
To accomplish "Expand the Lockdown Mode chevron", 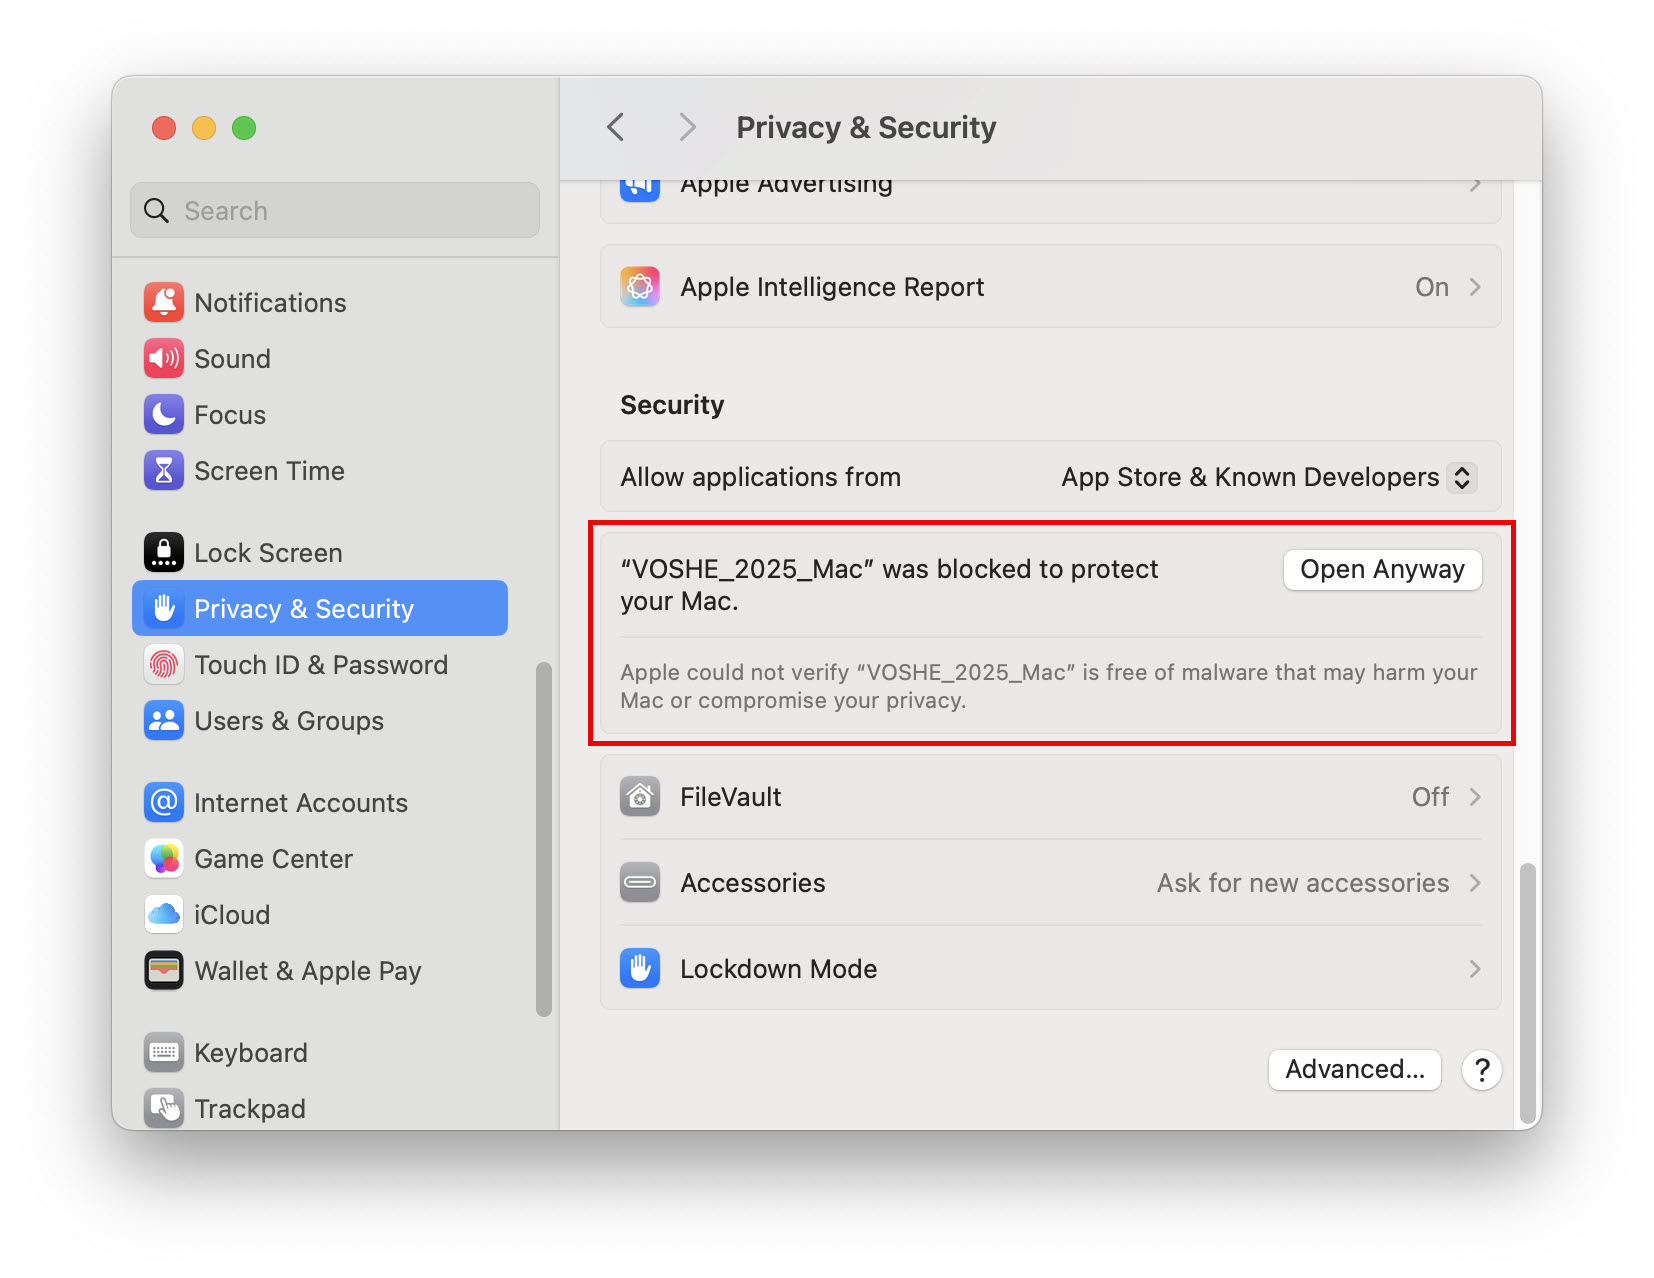I will tap(1474, 969).
